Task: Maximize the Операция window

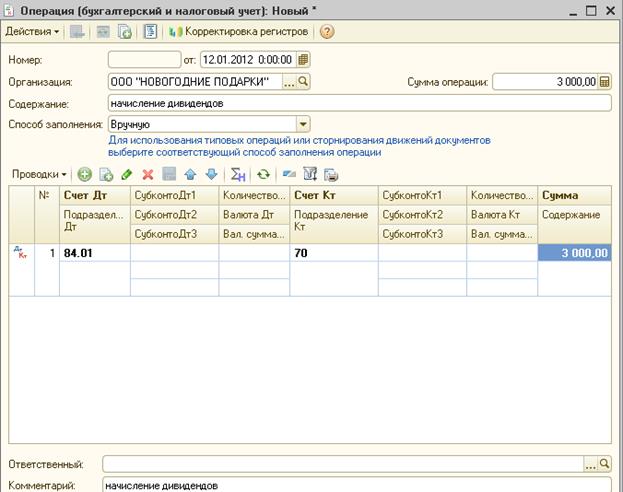Action: [x=591, y=11]
